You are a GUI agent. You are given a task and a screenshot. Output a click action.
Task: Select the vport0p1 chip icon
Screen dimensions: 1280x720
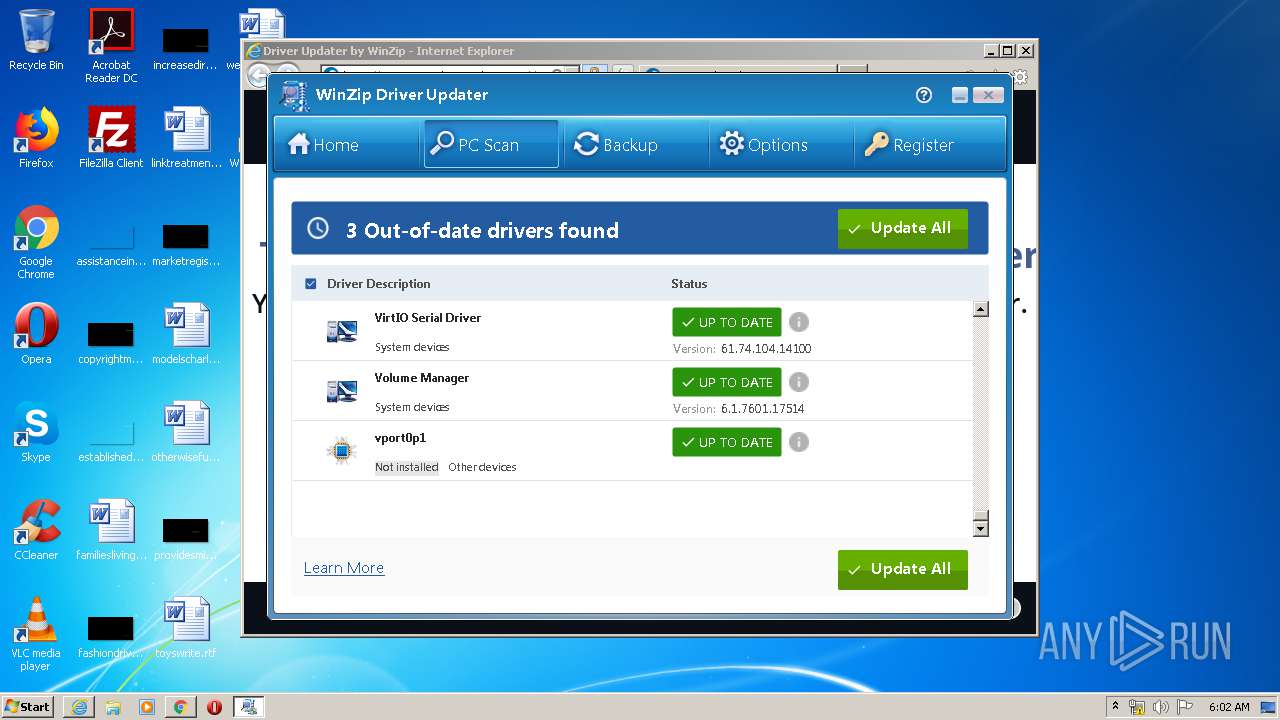tap(342, 451)
